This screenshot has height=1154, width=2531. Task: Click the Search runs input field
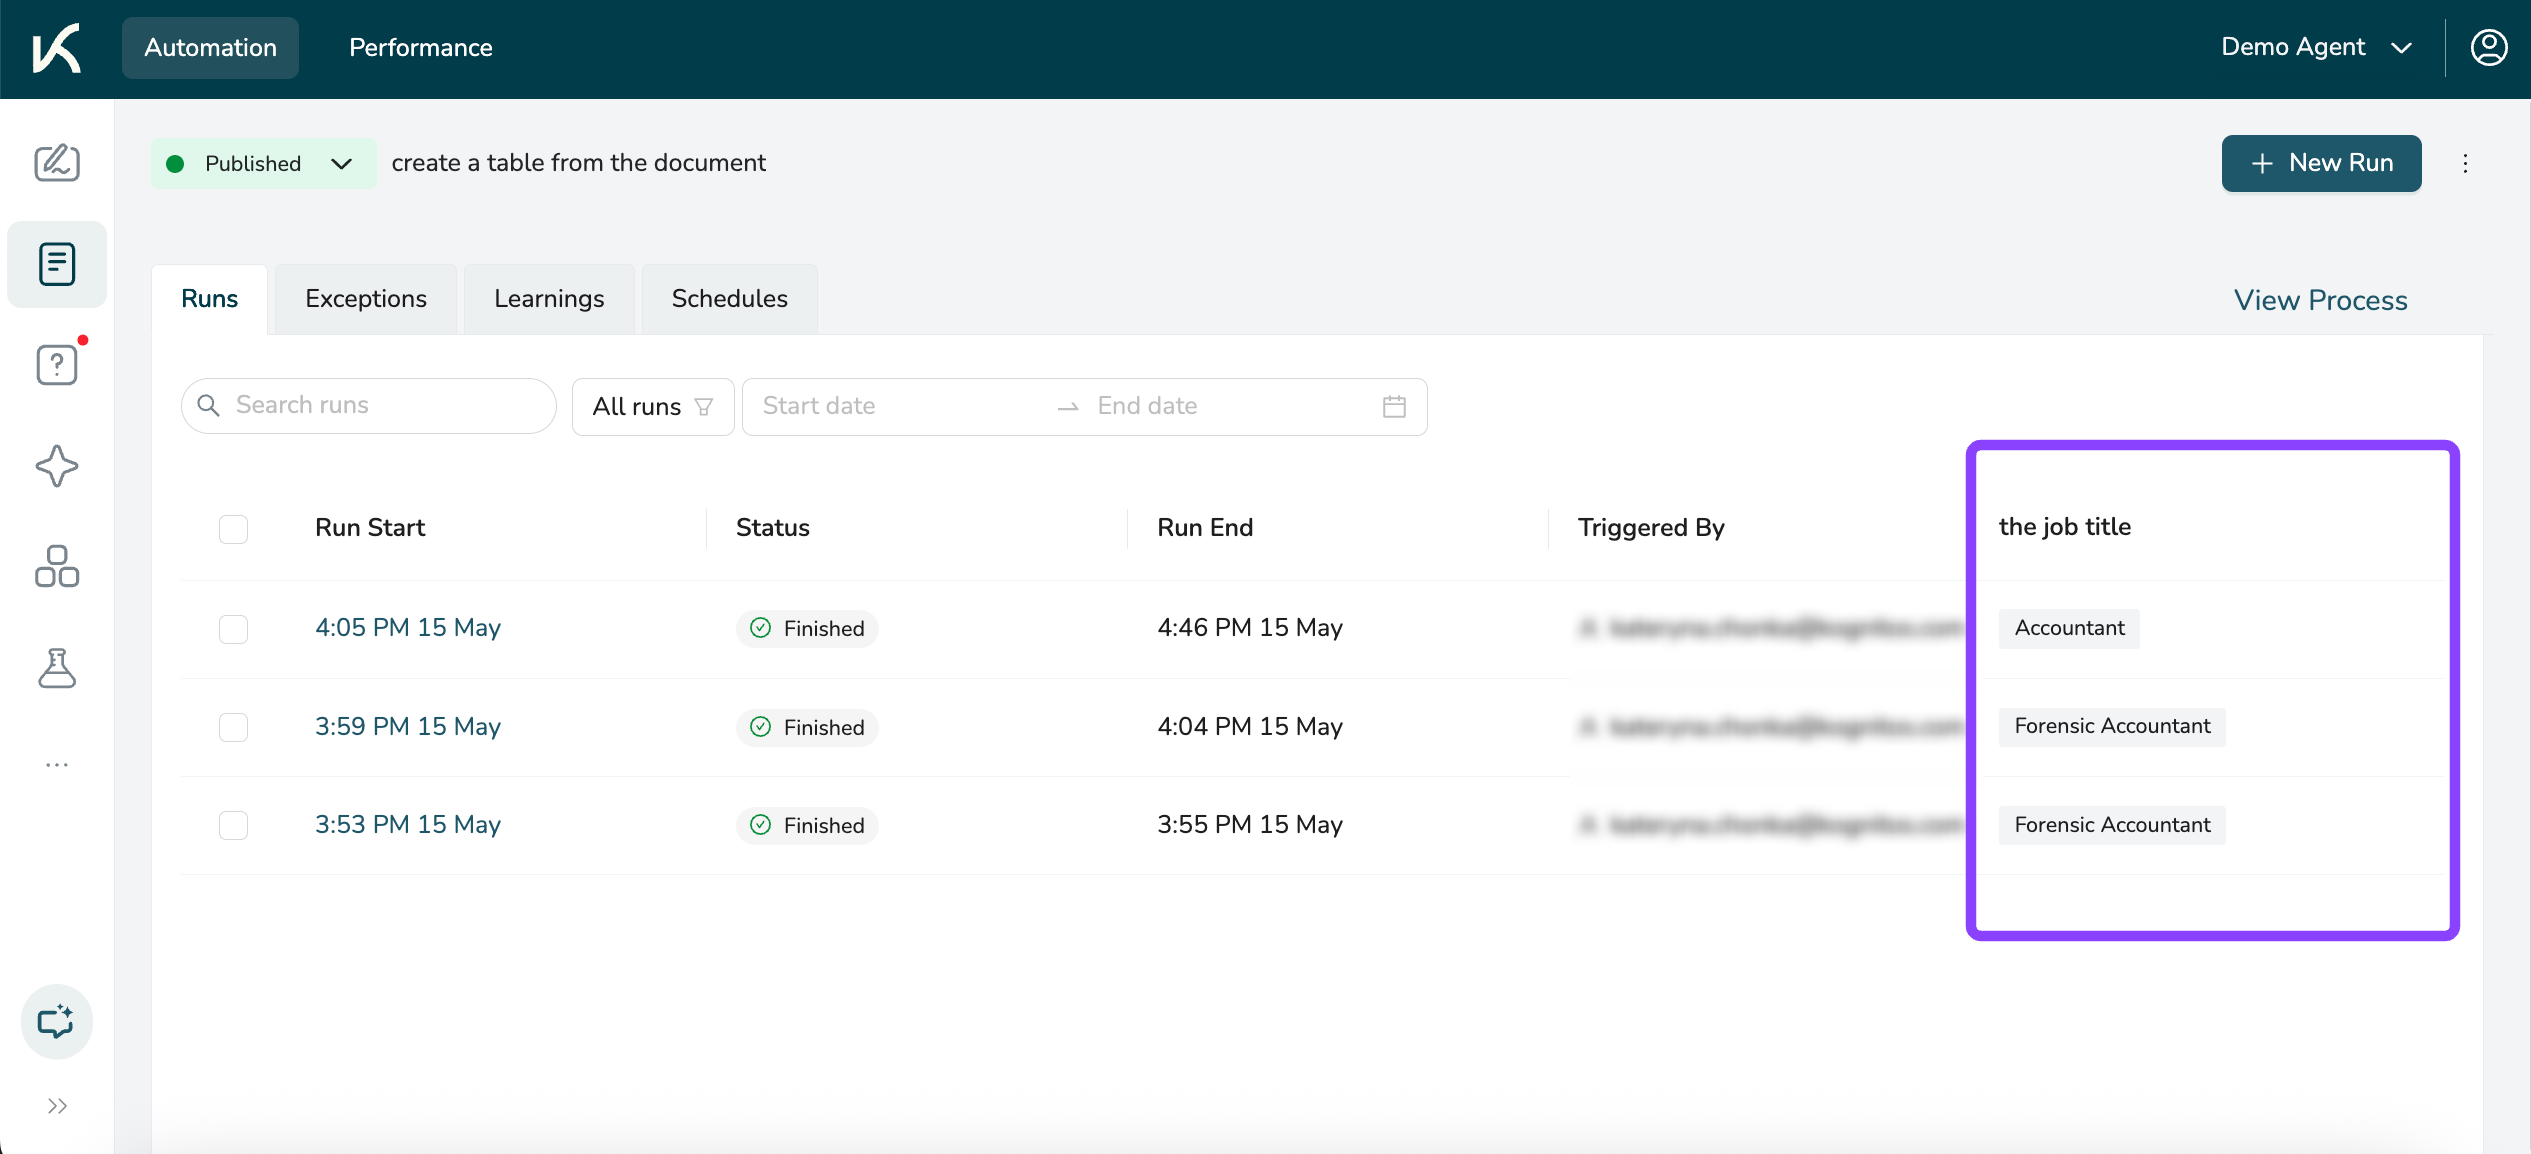coord(380,405)
